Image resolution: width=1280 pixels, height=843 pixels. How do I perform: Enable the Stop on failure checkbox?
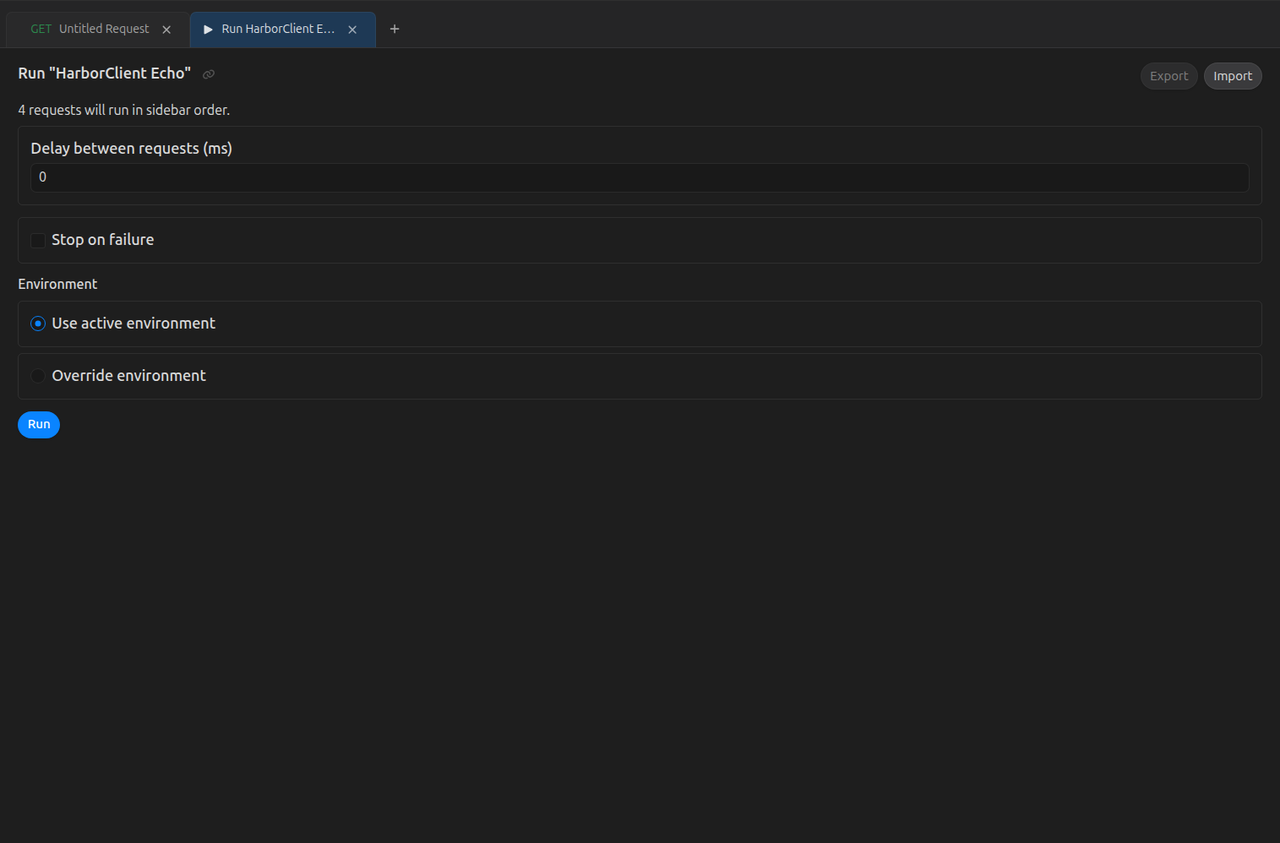tap(38, 240)
